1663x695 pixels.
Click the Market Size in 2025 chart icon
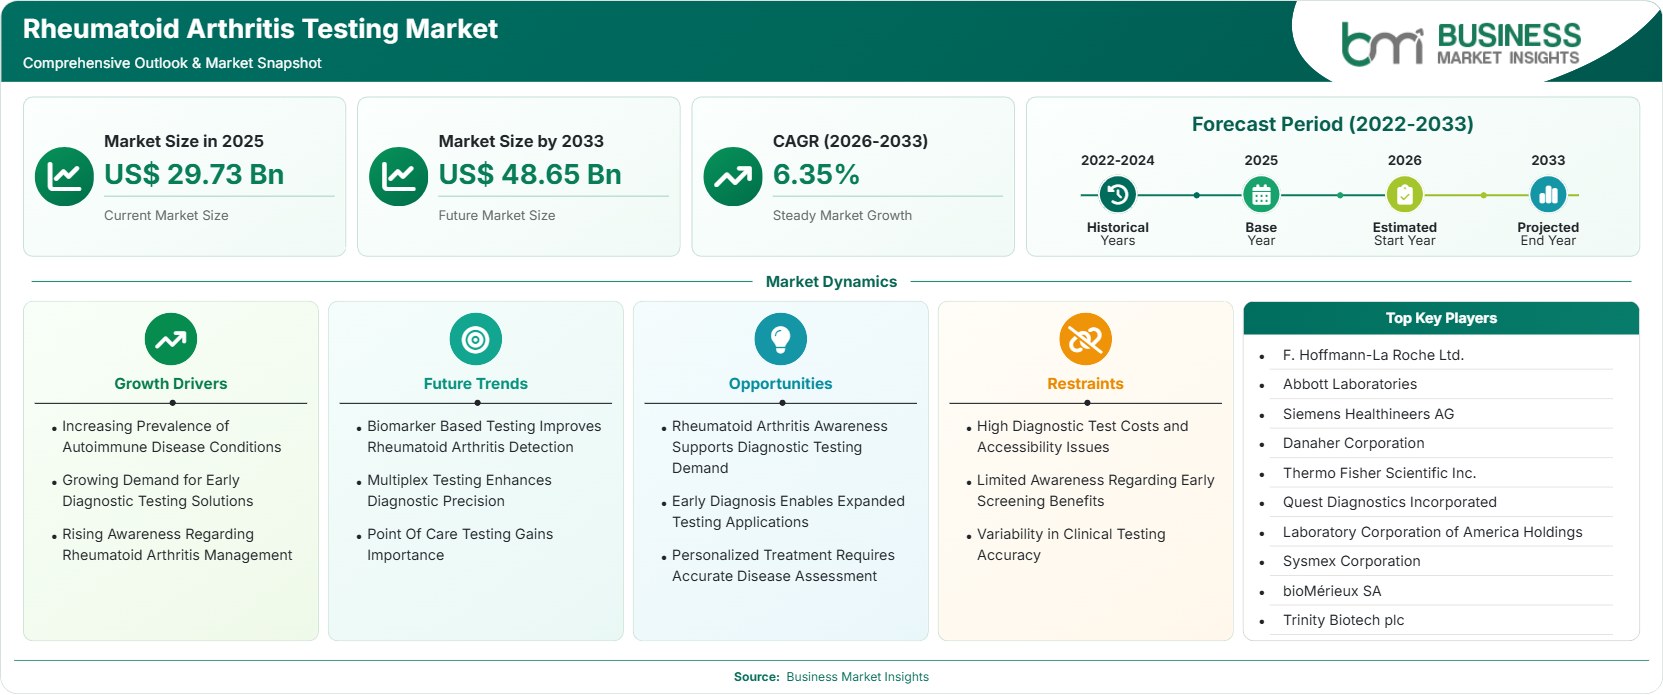64,177
